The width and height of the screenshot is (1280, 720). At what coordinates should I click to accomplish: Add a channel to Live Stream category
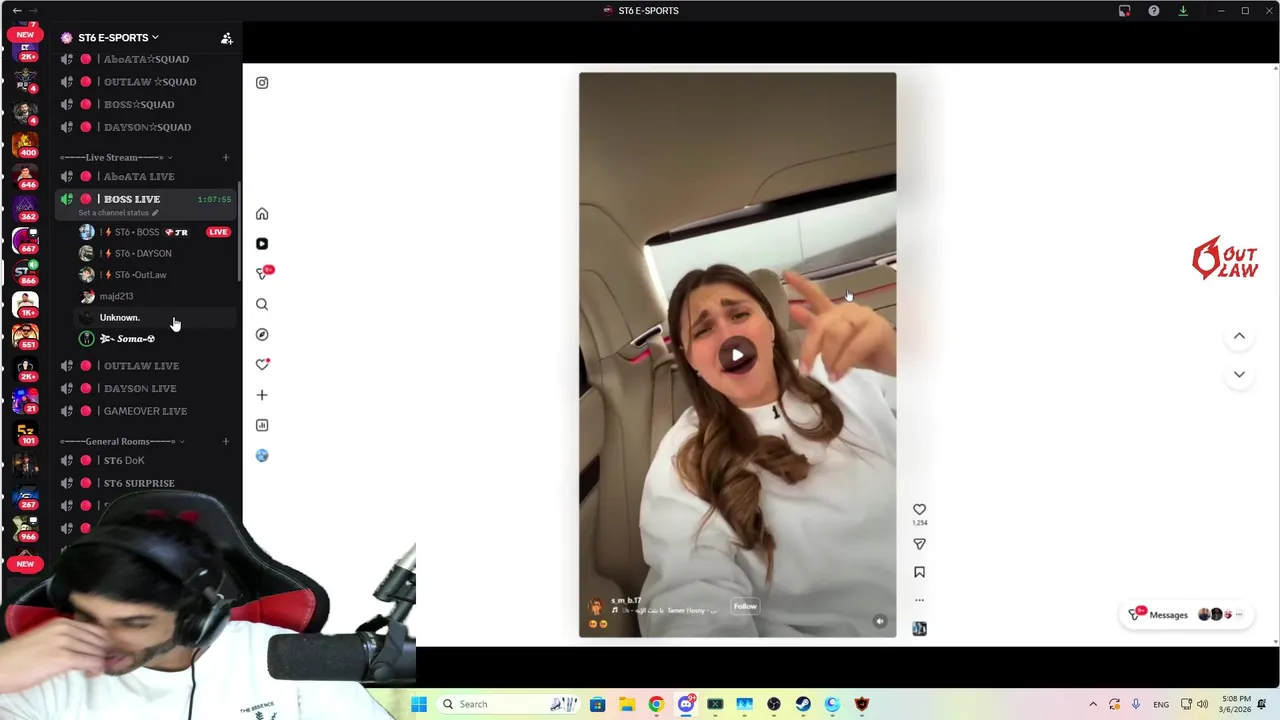225,157
